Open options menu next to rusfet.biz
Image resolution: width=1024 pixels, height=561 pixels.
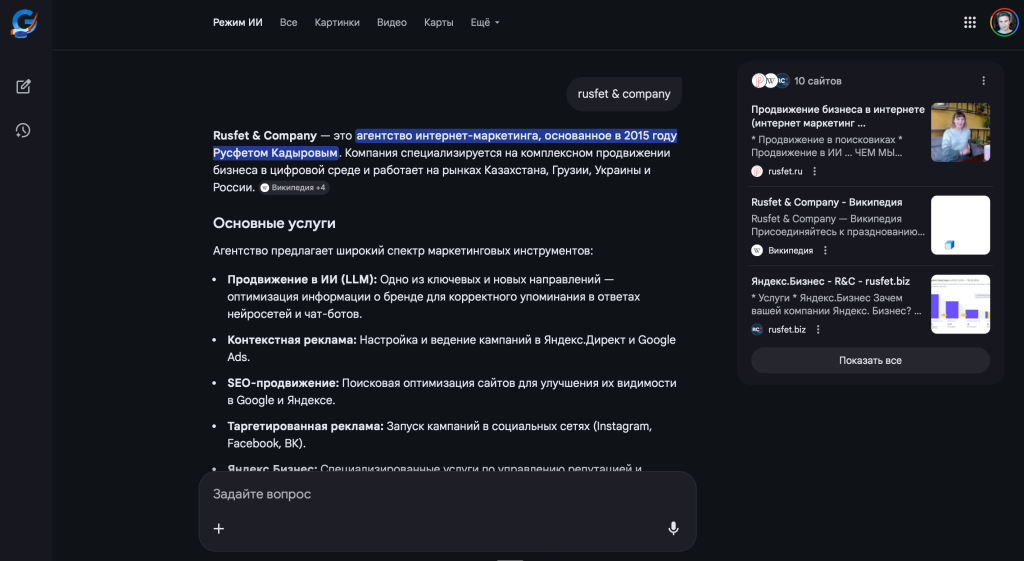pyautogui.click(x=818, y=329)
